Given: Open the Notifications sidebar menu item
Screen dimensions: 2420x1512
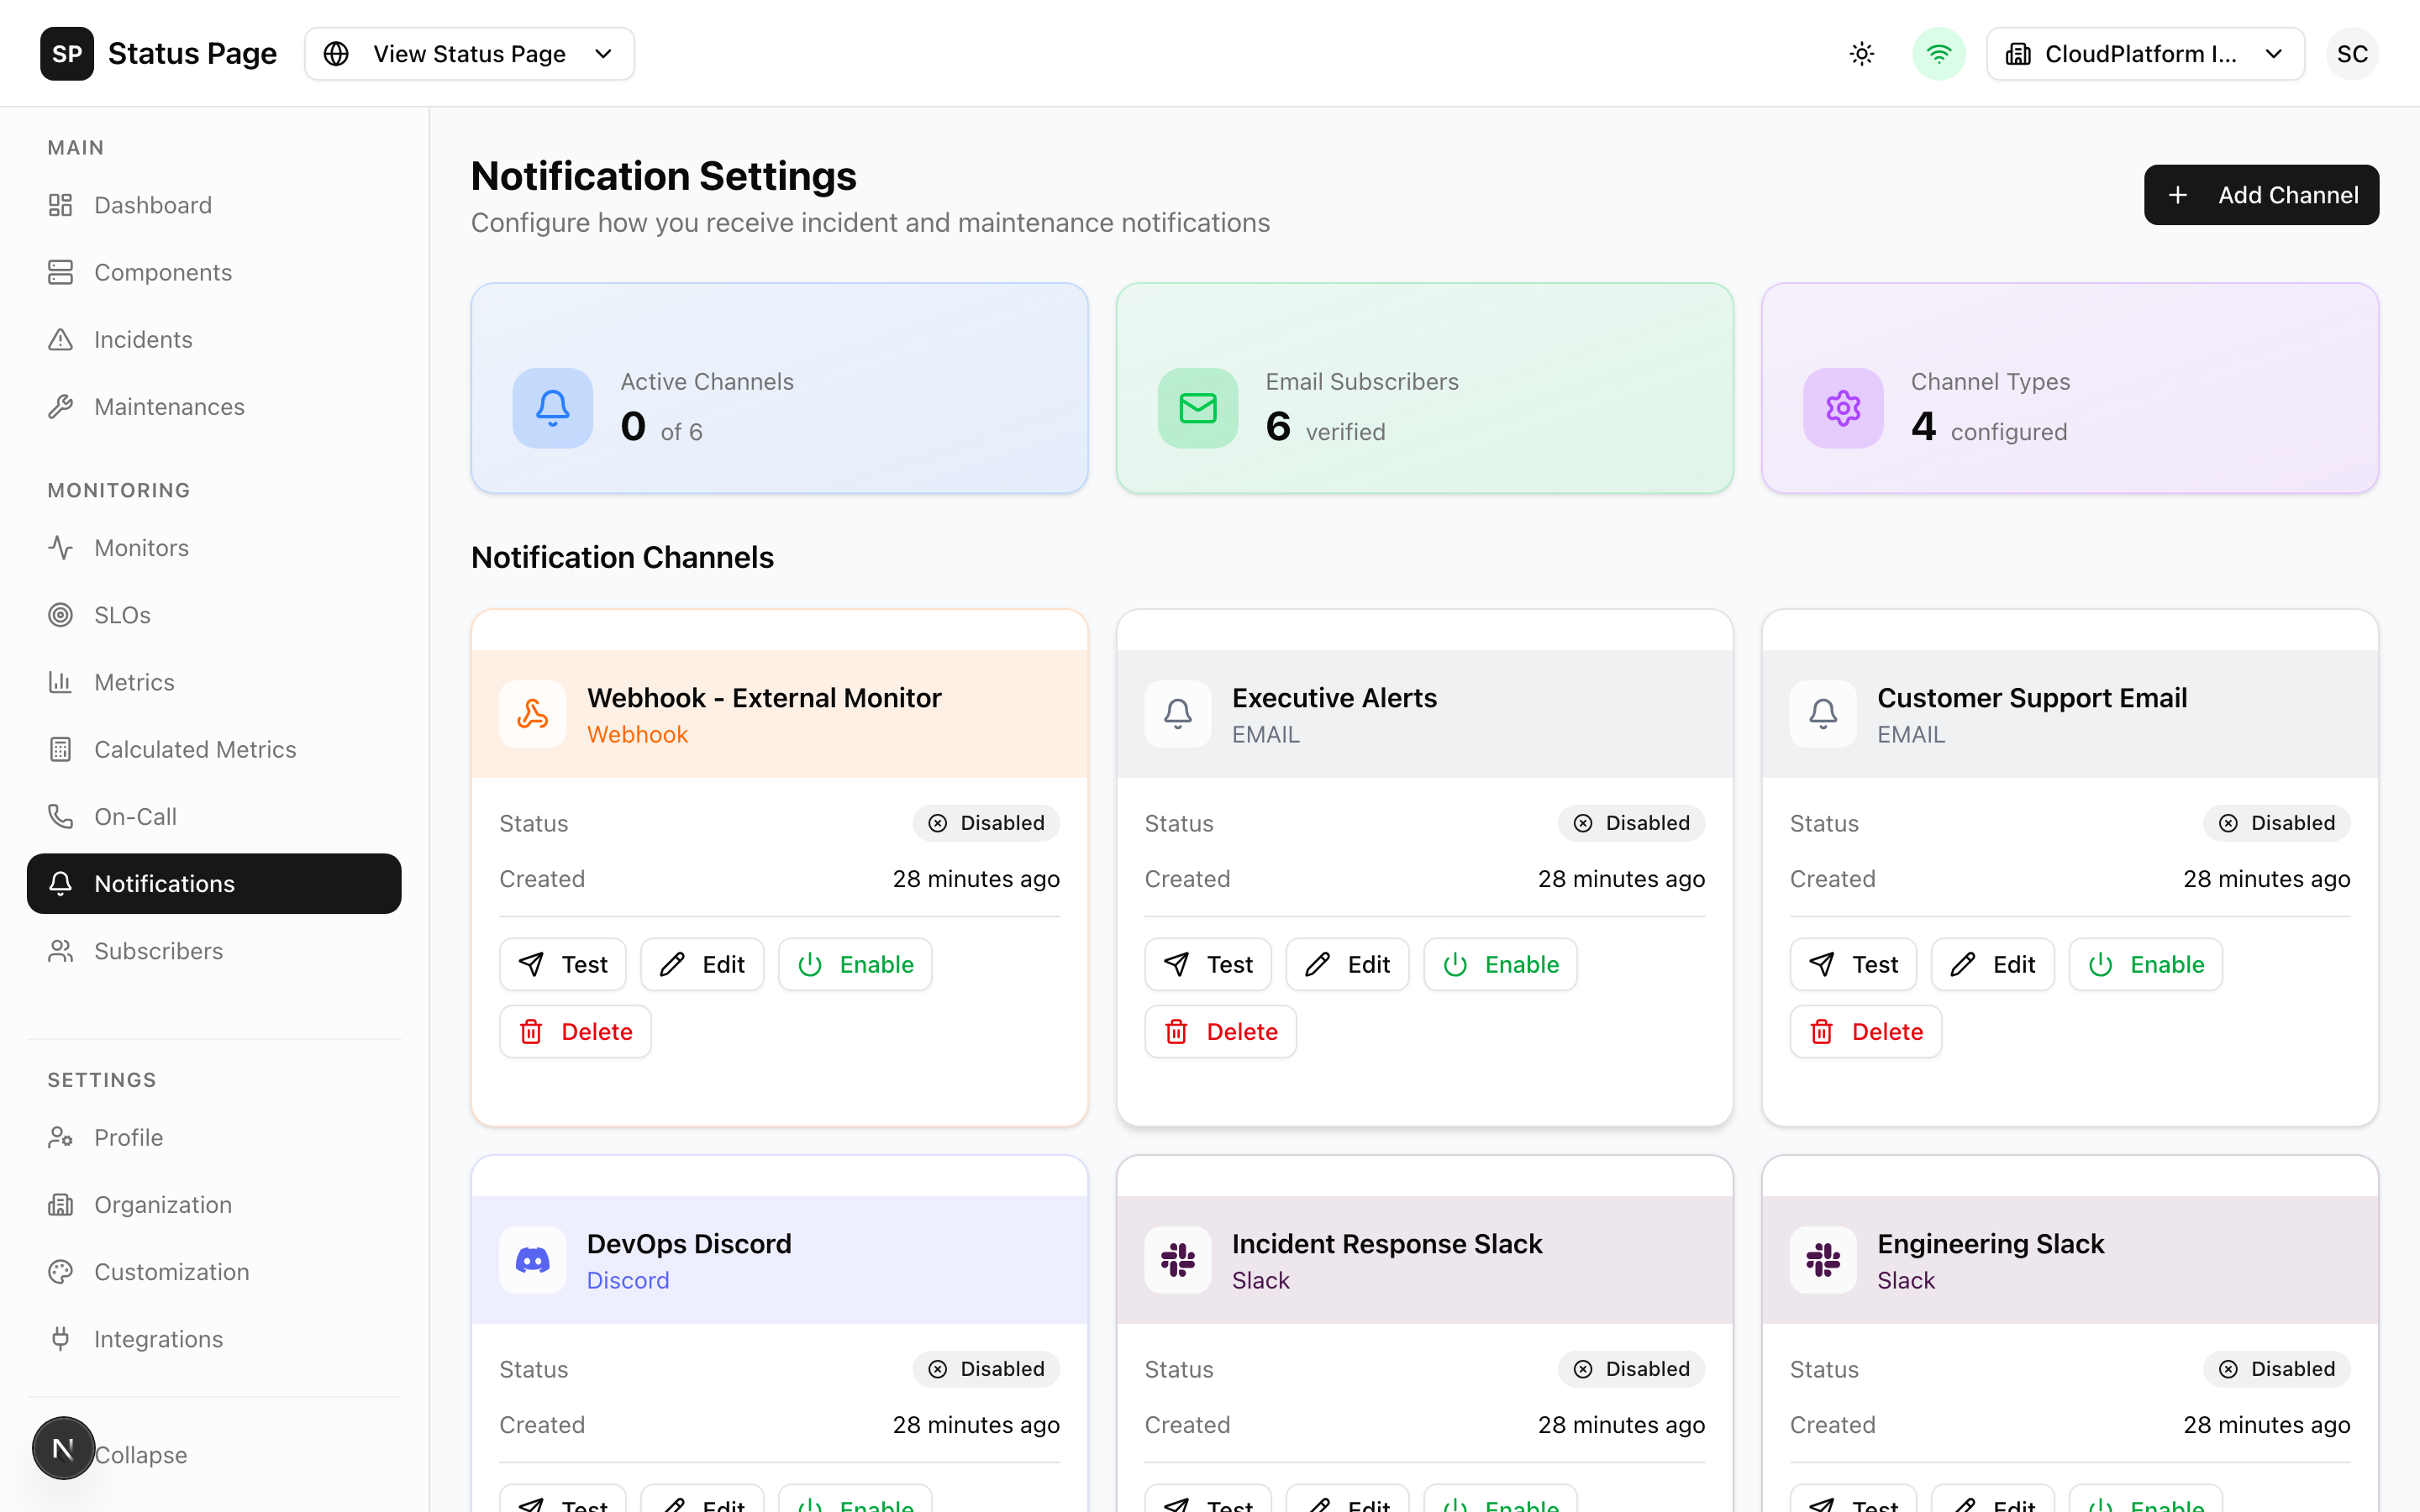Looking at the screenshot, I should [x=164, y=883].
